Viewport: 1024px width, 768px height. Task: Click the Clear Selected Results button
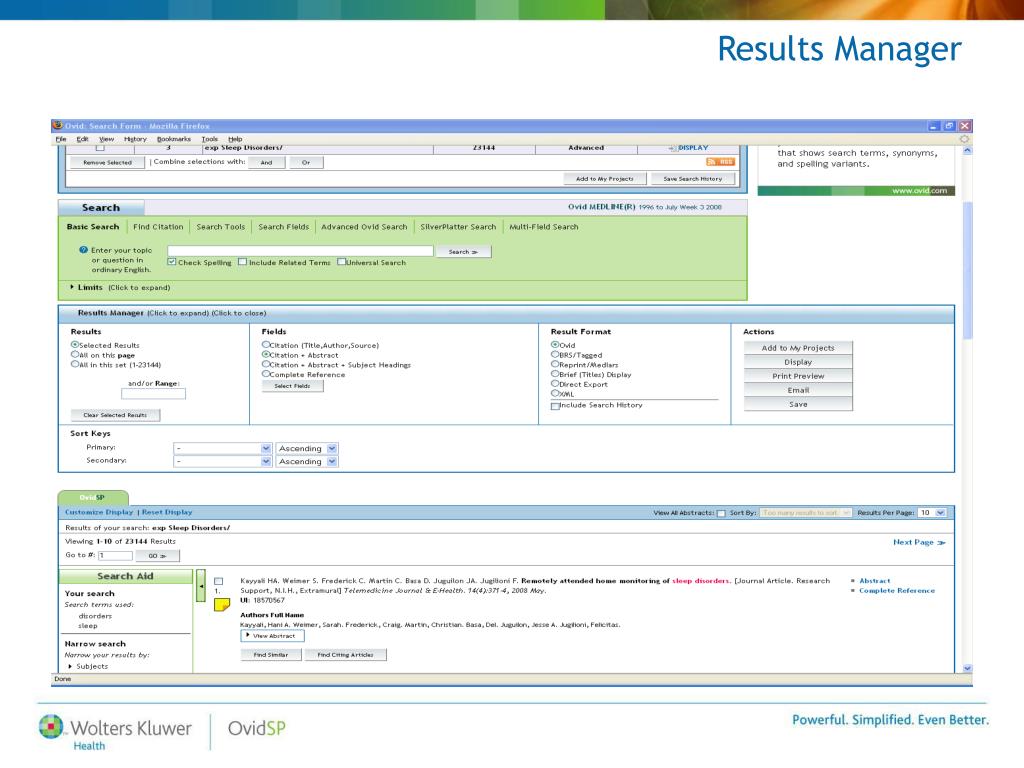coord(115,415)
